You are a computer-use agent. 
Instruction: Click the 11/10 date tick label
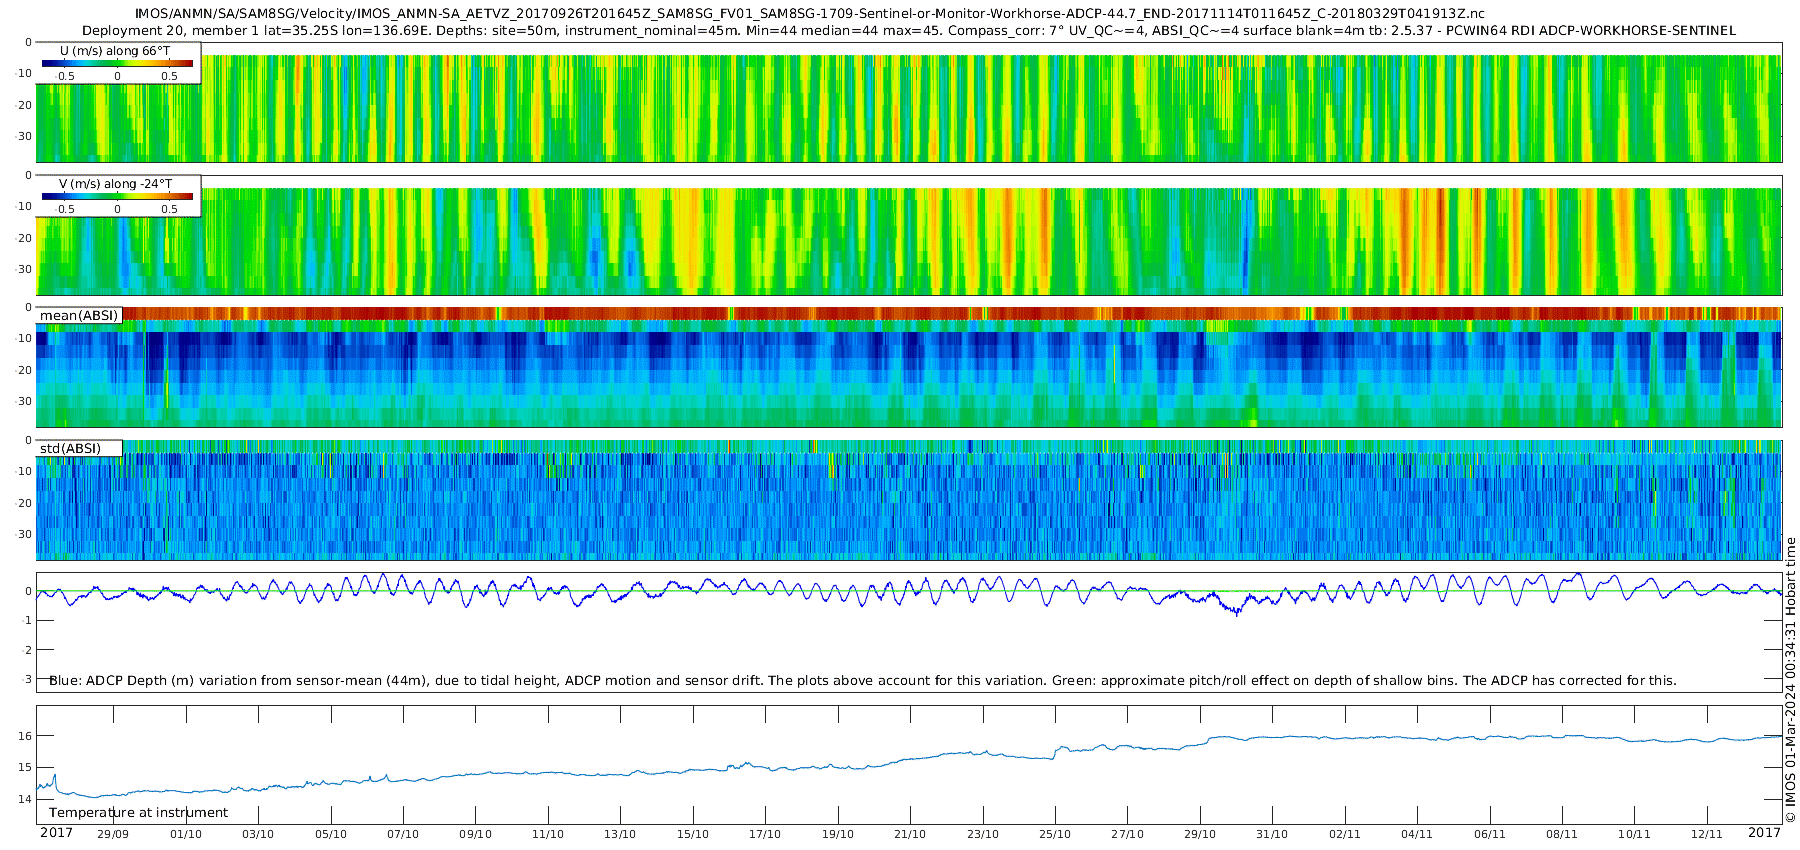[x=548, y=834]
